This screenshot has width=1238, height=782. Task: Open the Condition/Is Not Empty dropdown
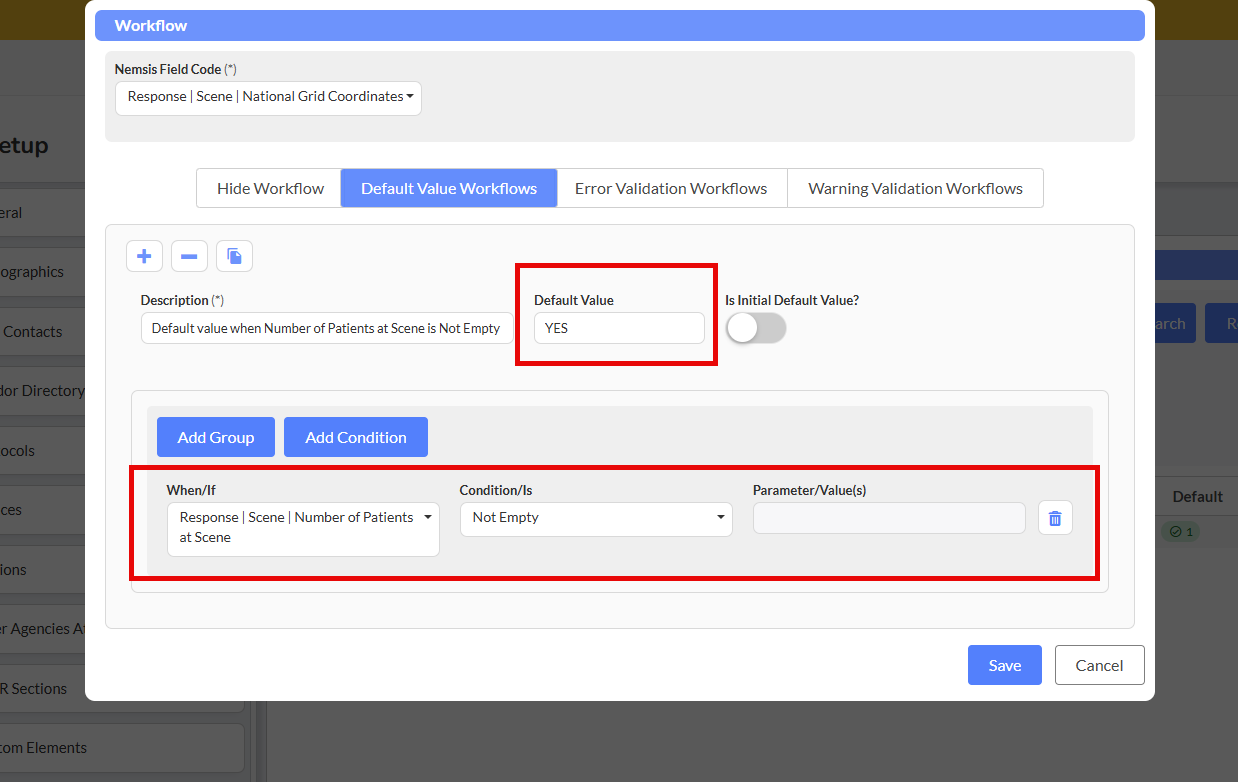tap(596, 518)
